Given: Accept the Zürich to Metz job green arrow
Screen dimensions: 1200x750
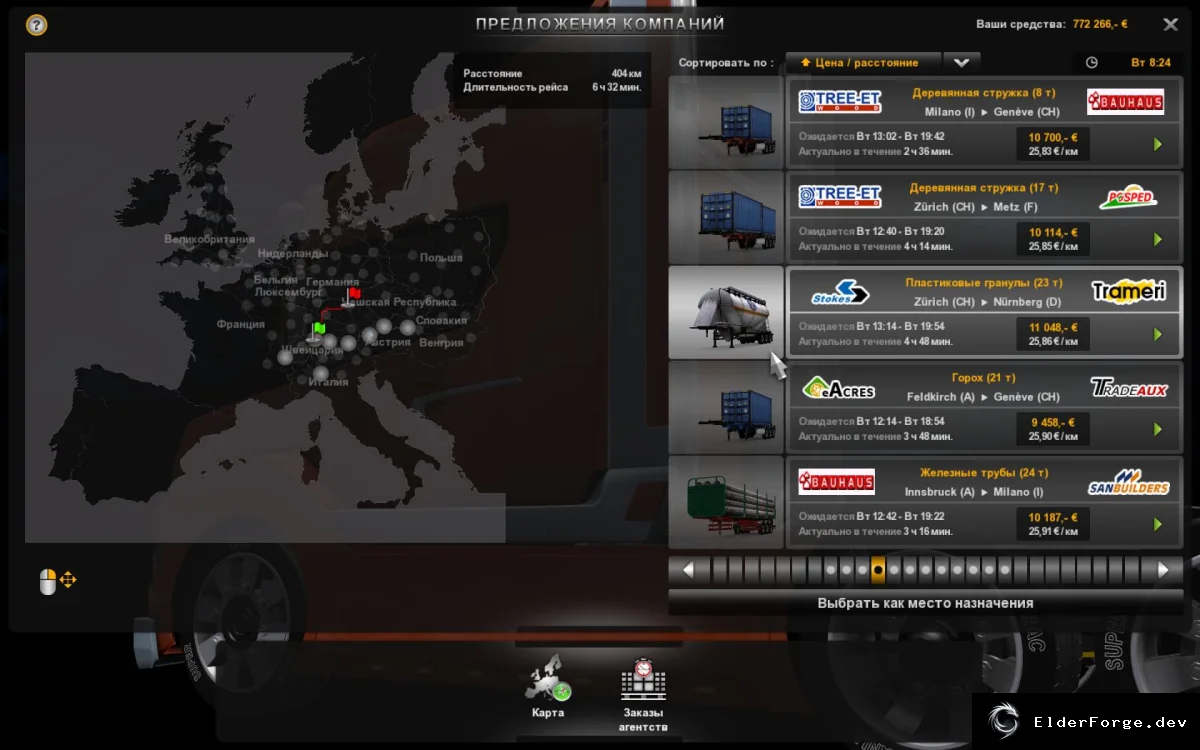Looking at the screenshot, I should tap(1158, 239).
